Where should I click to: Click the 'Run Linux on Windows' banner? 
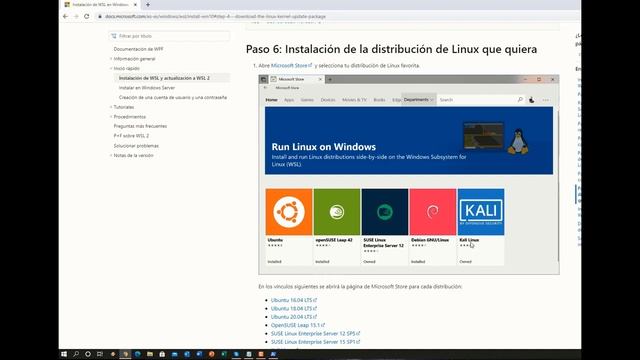(409, 140)
